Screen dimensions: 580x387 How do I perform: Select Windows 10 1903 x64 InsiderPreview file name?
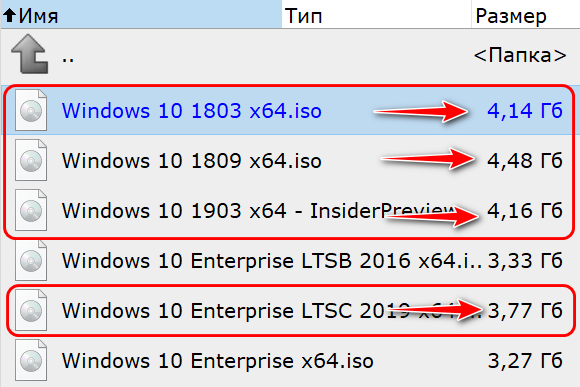pos(259,211)
